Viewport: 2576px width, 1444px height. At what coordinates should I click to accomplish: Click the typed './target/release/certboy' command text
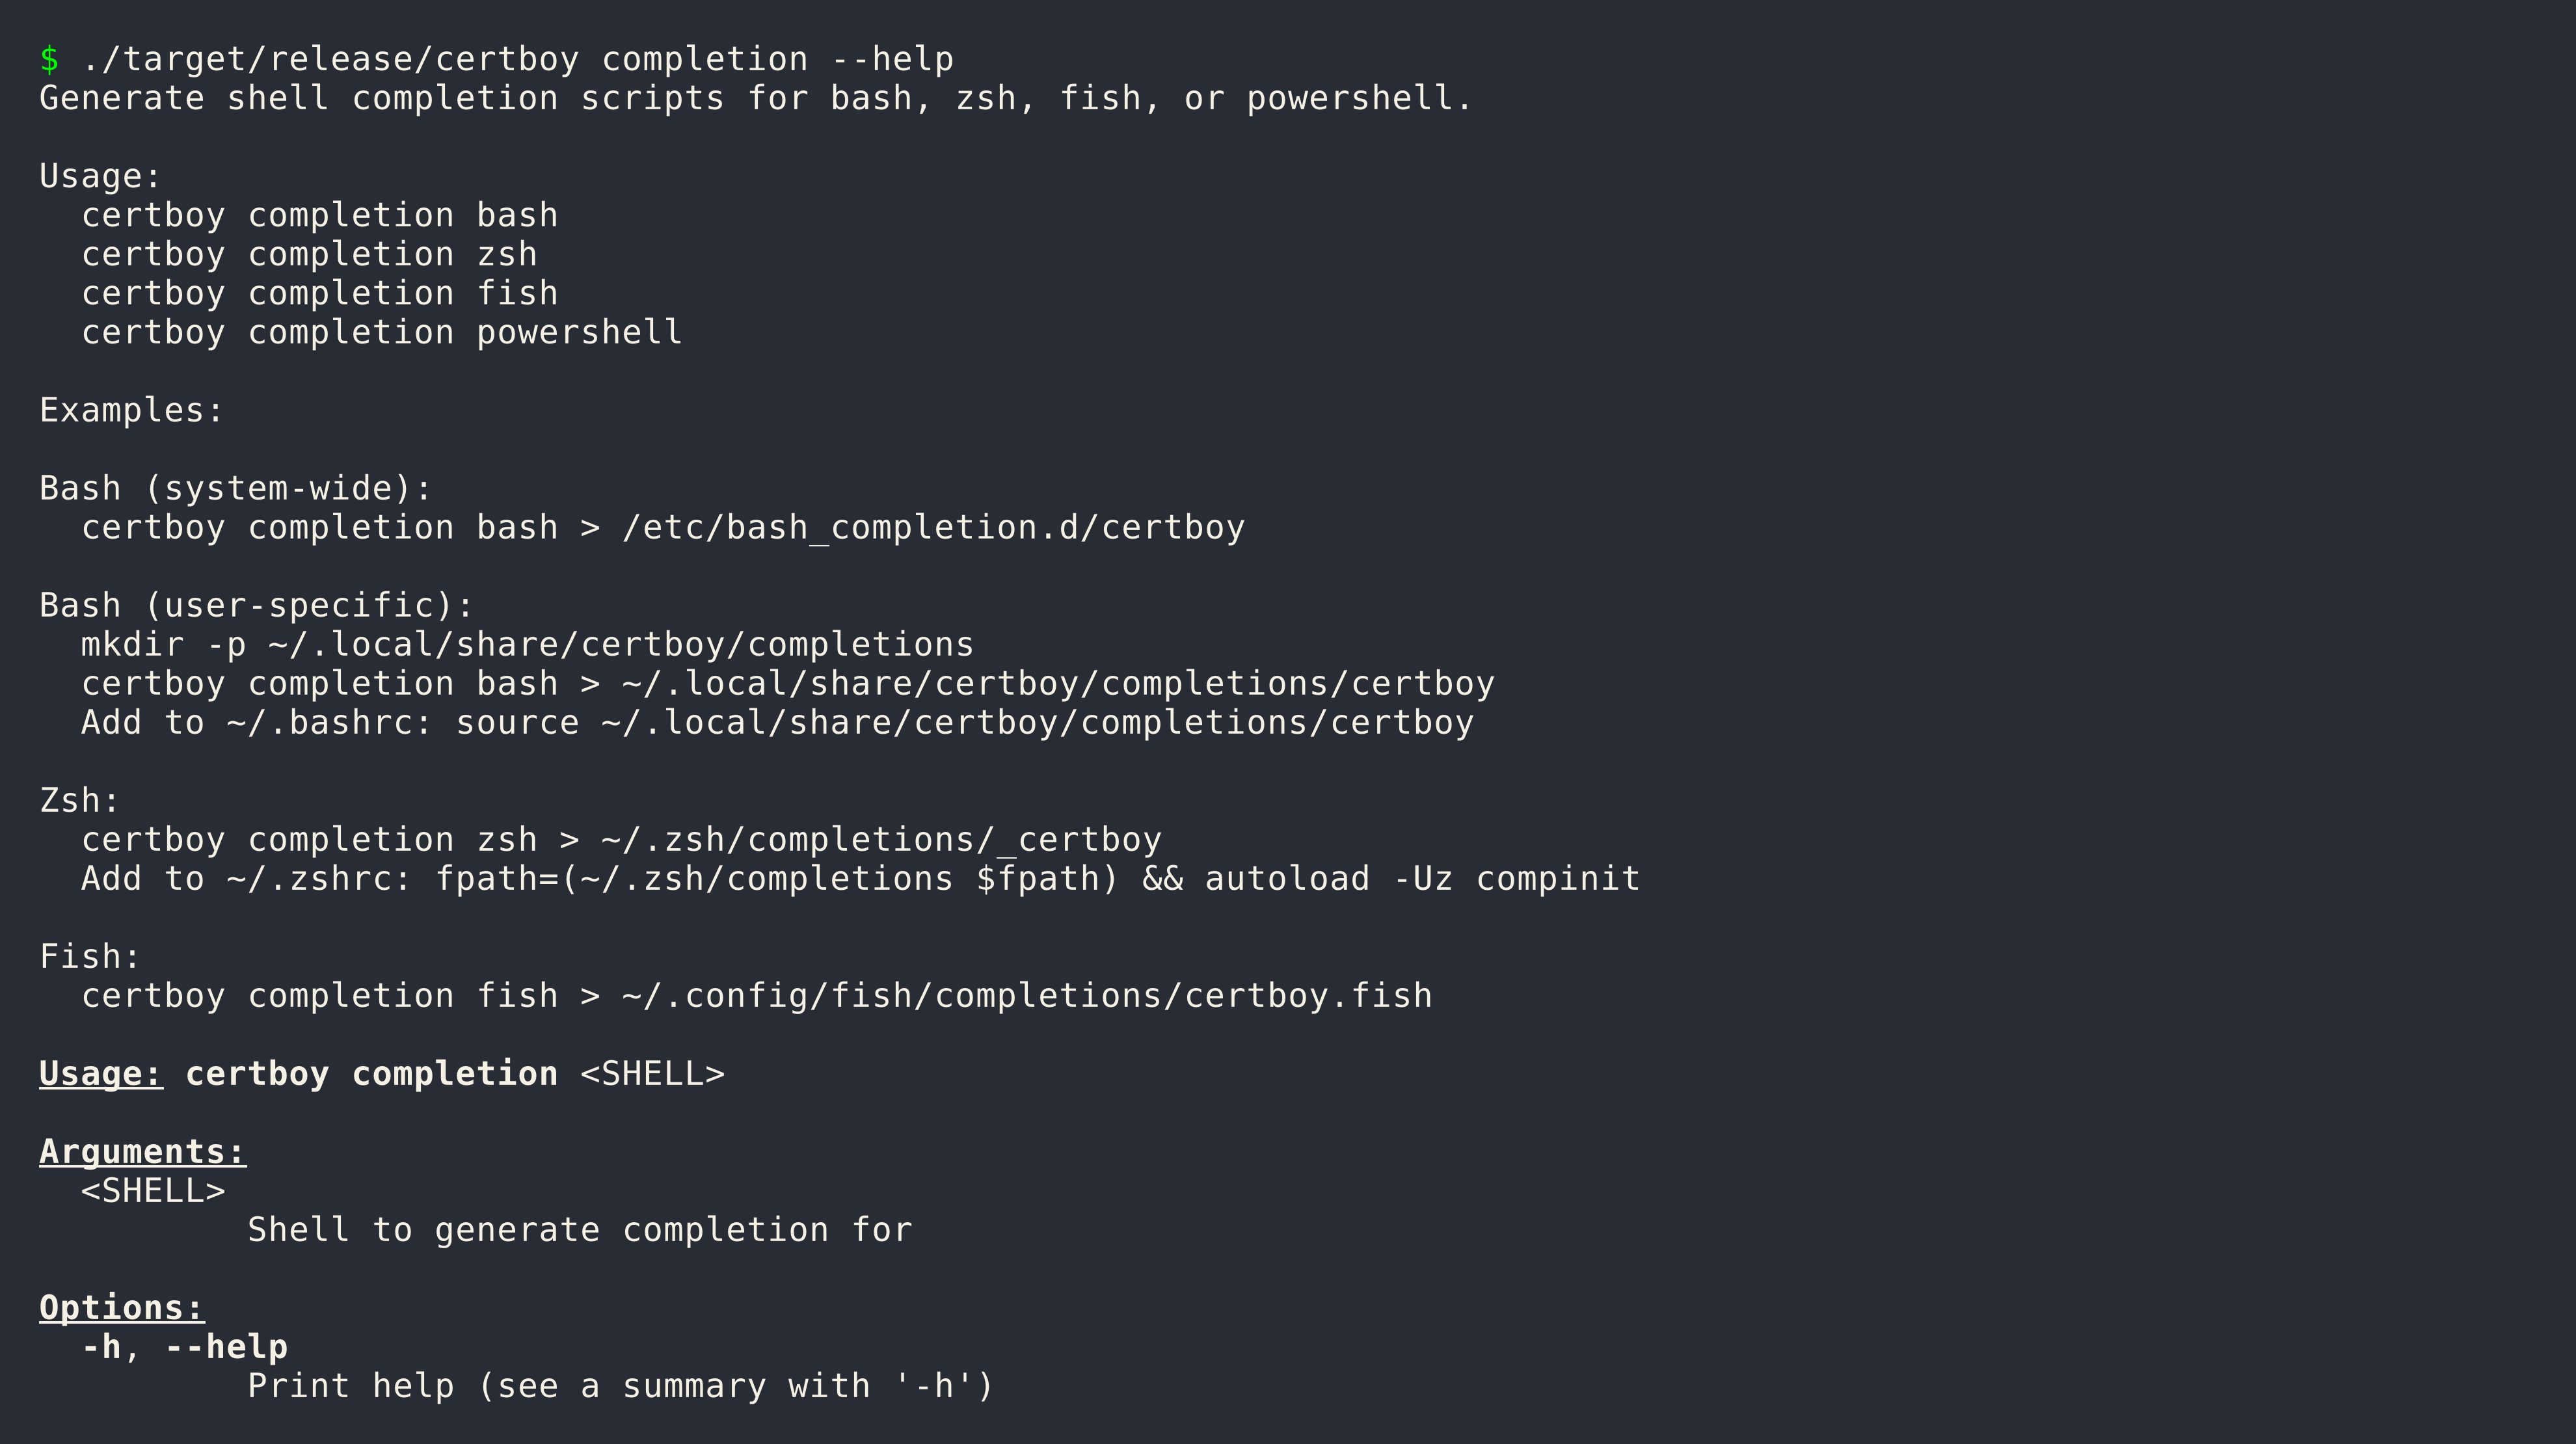[x=330, y=60]
